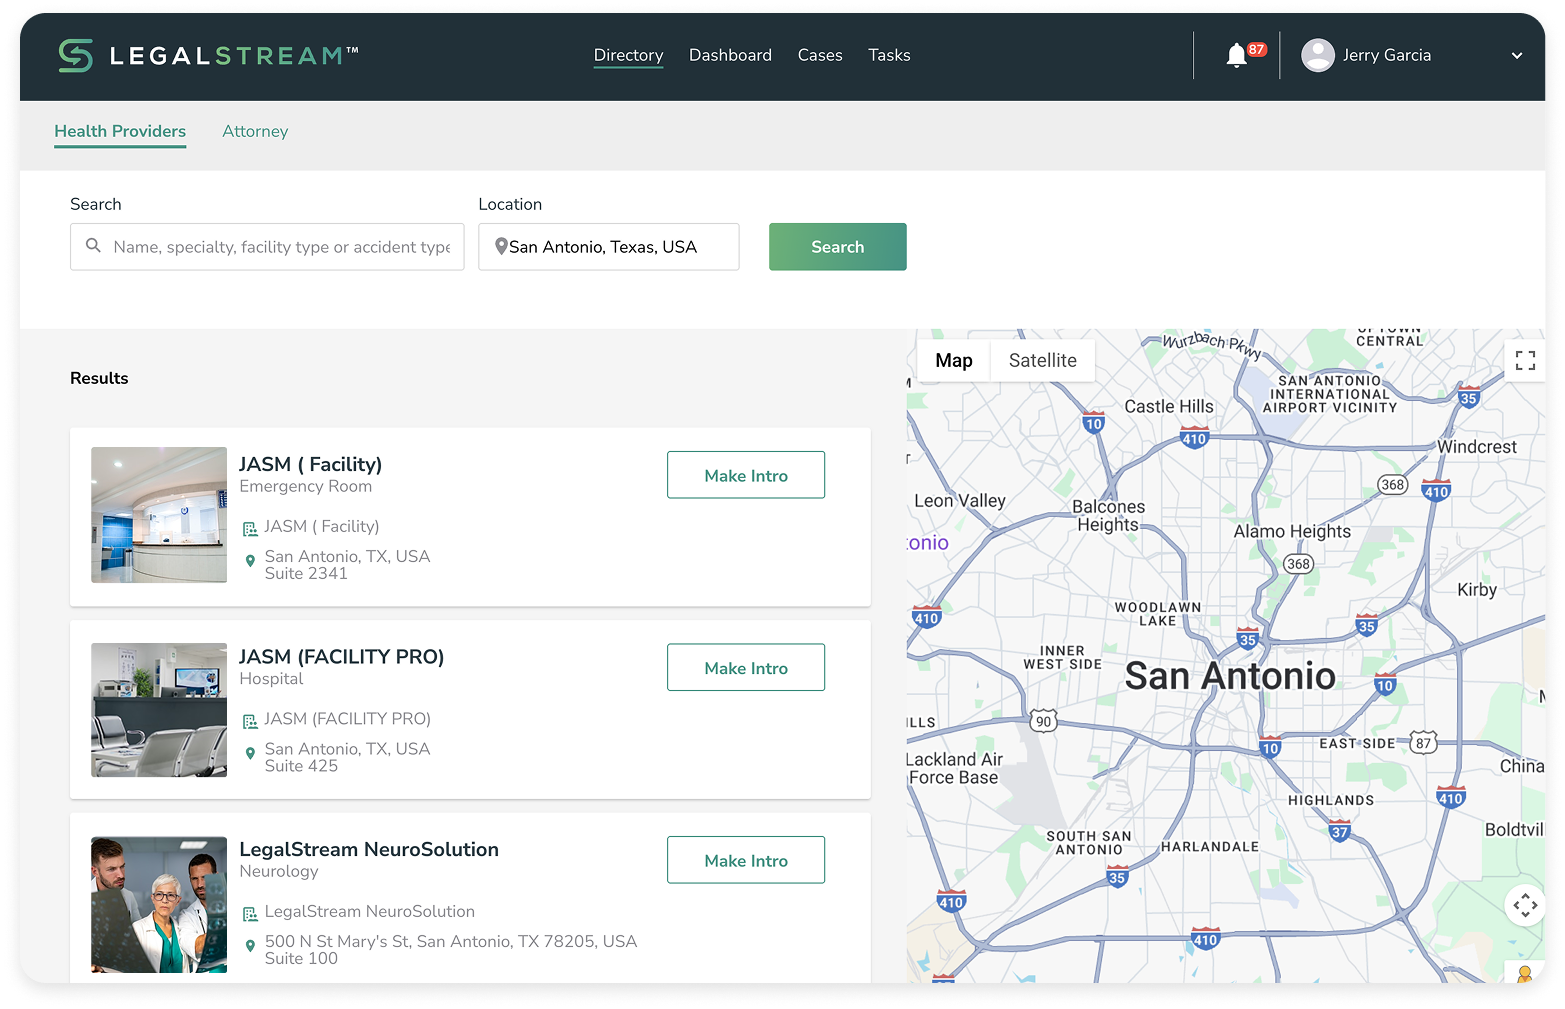Screen dimensions: 1565x1009
Task: Click the map camera pan control
Action: 1524,906
